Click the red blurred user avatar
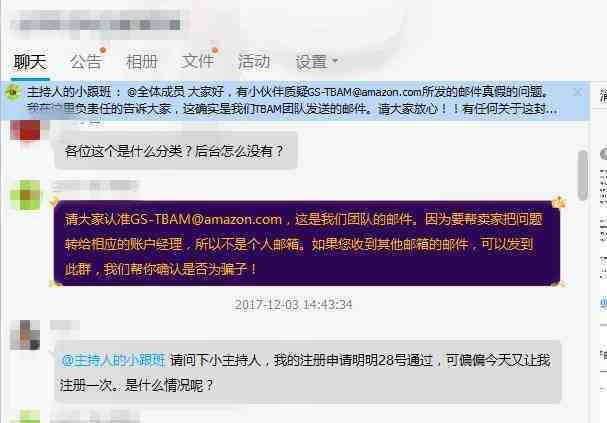Screen dimensions: 607x423 coord(25,130)
